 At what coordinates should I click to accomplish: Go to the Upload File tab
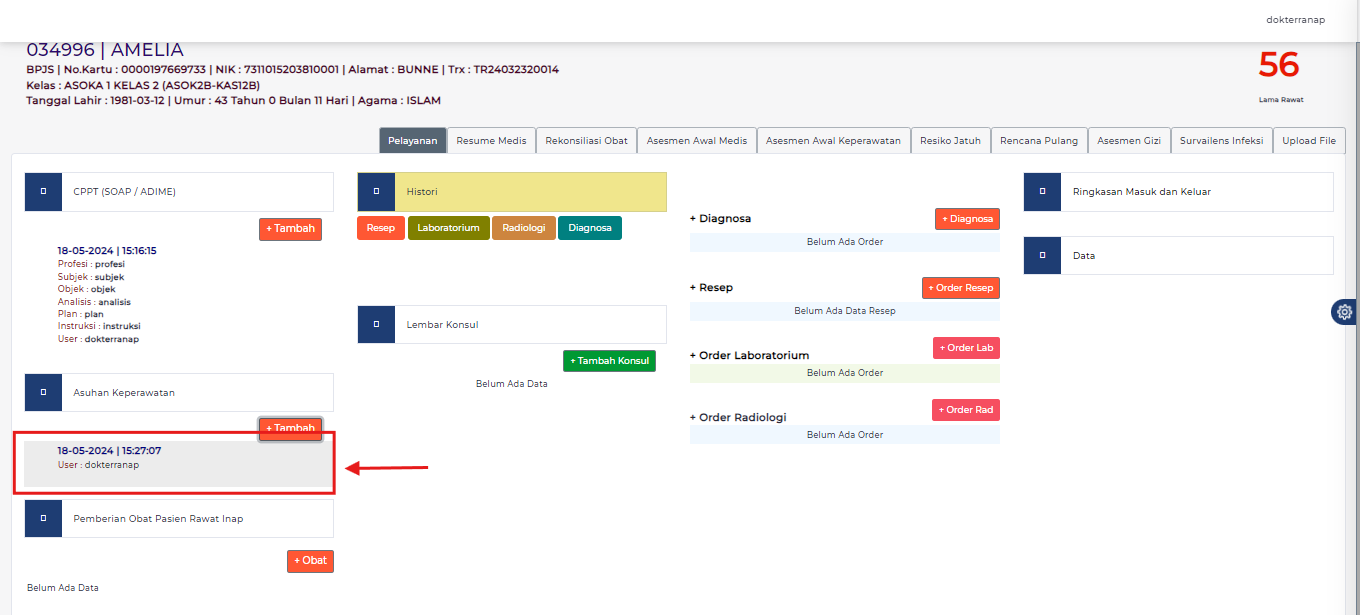pyautogui.click(x=1308, y=141)
